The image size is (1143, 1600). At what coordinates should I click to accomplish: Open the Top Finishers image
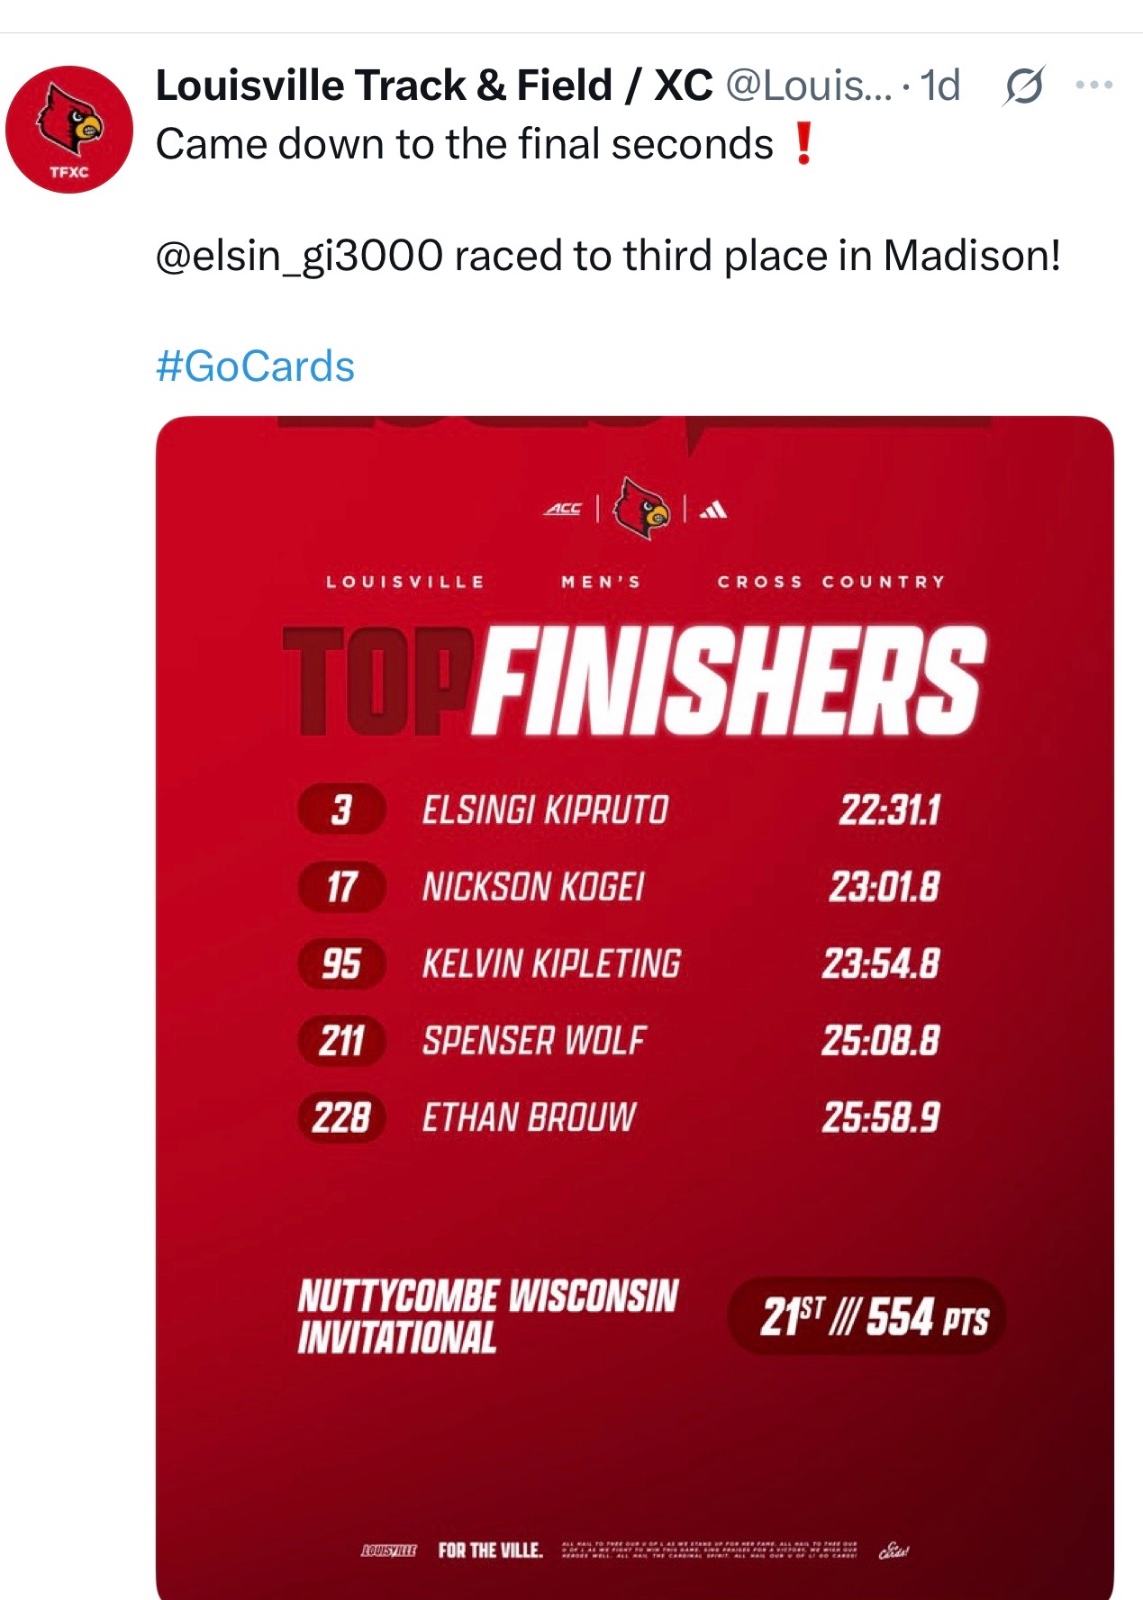[x=635, y=1007]
